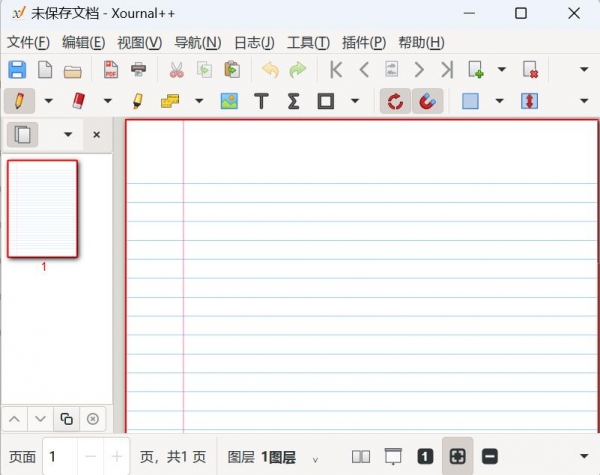The image size is (600, 475).
Task: Open eraser options dropdown
Action: (108, 101)
